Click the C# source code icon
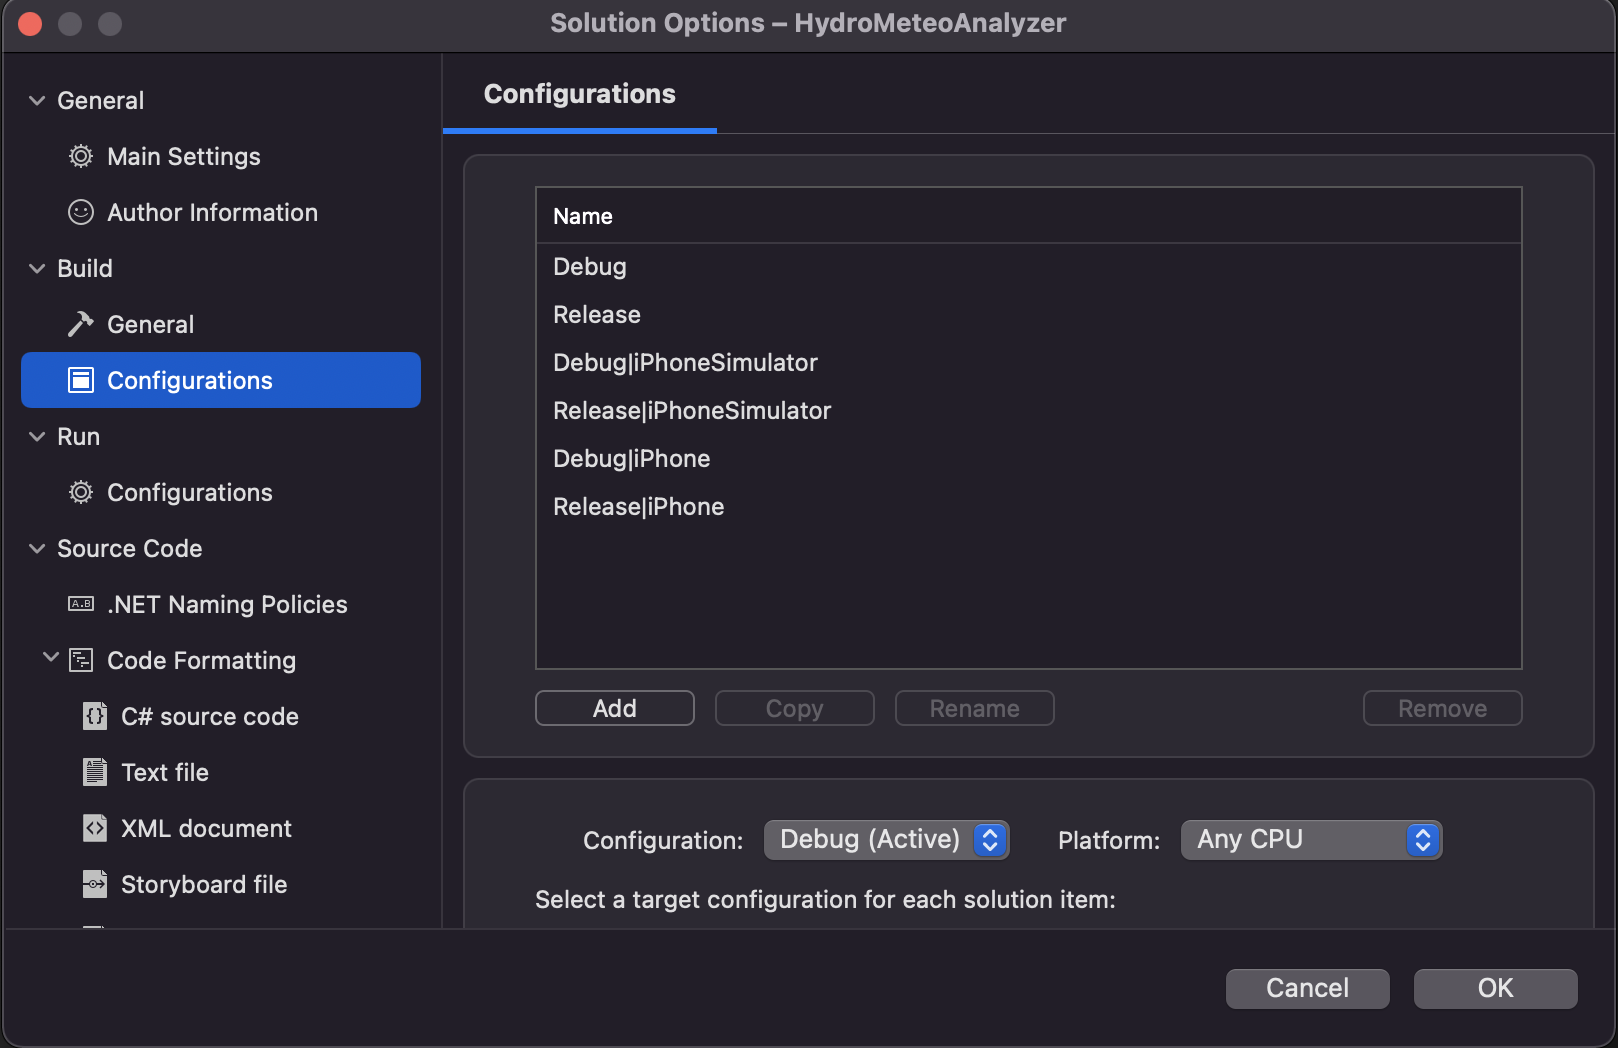 [95, 717]
